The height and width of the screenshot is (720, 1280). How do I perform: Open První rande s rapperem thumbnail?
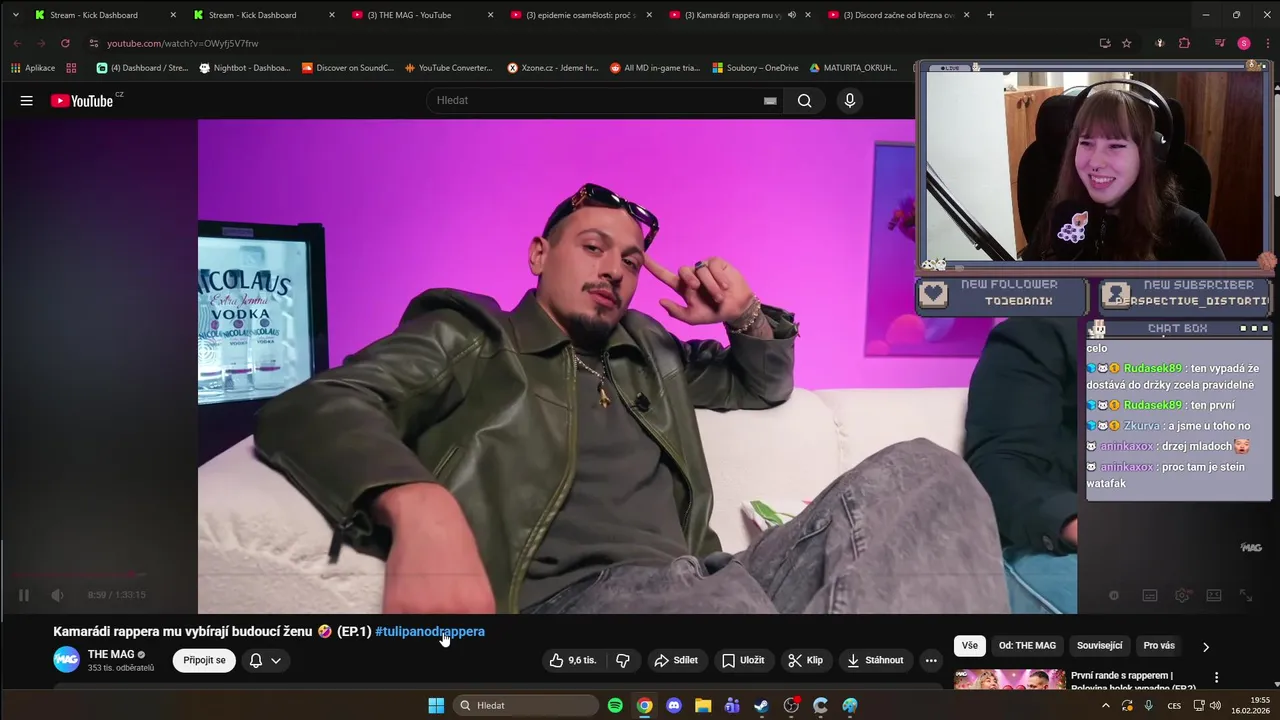[1009, 680]
